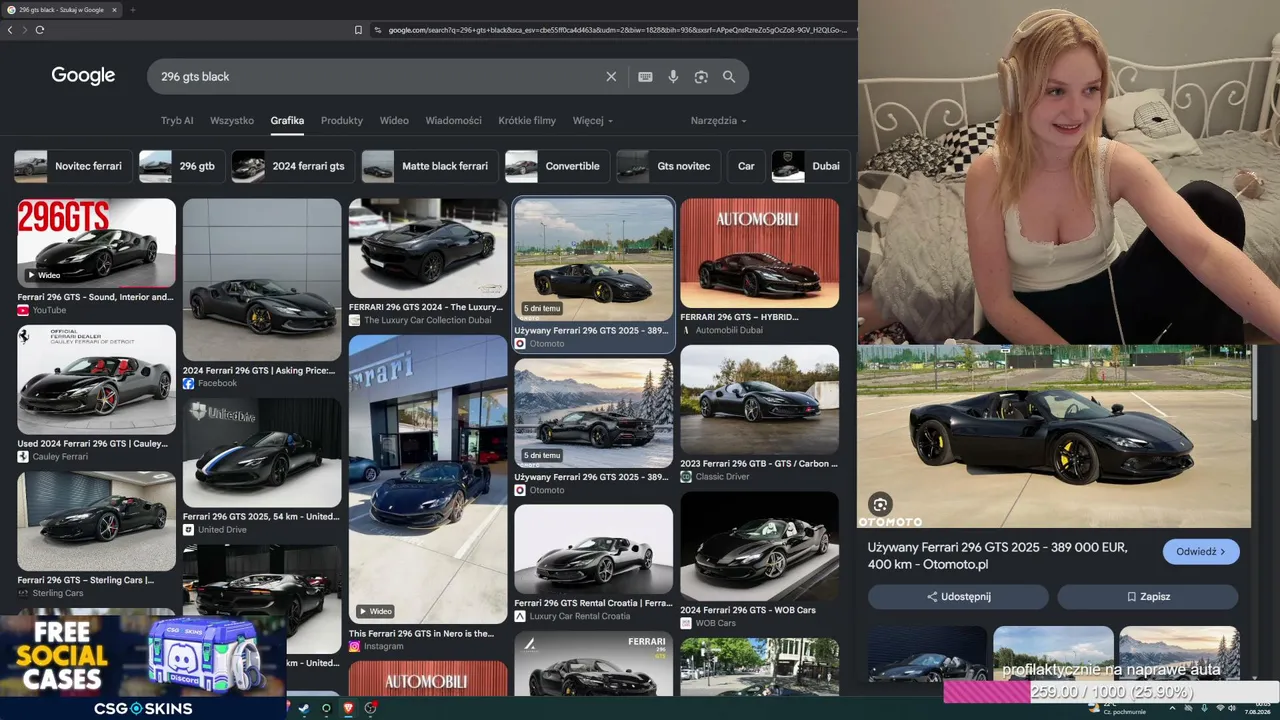The width and height of the screenshot is (1280, 720).
Task: Open the Instagram Ferrari in Nero video
Action: click(428, 479)
